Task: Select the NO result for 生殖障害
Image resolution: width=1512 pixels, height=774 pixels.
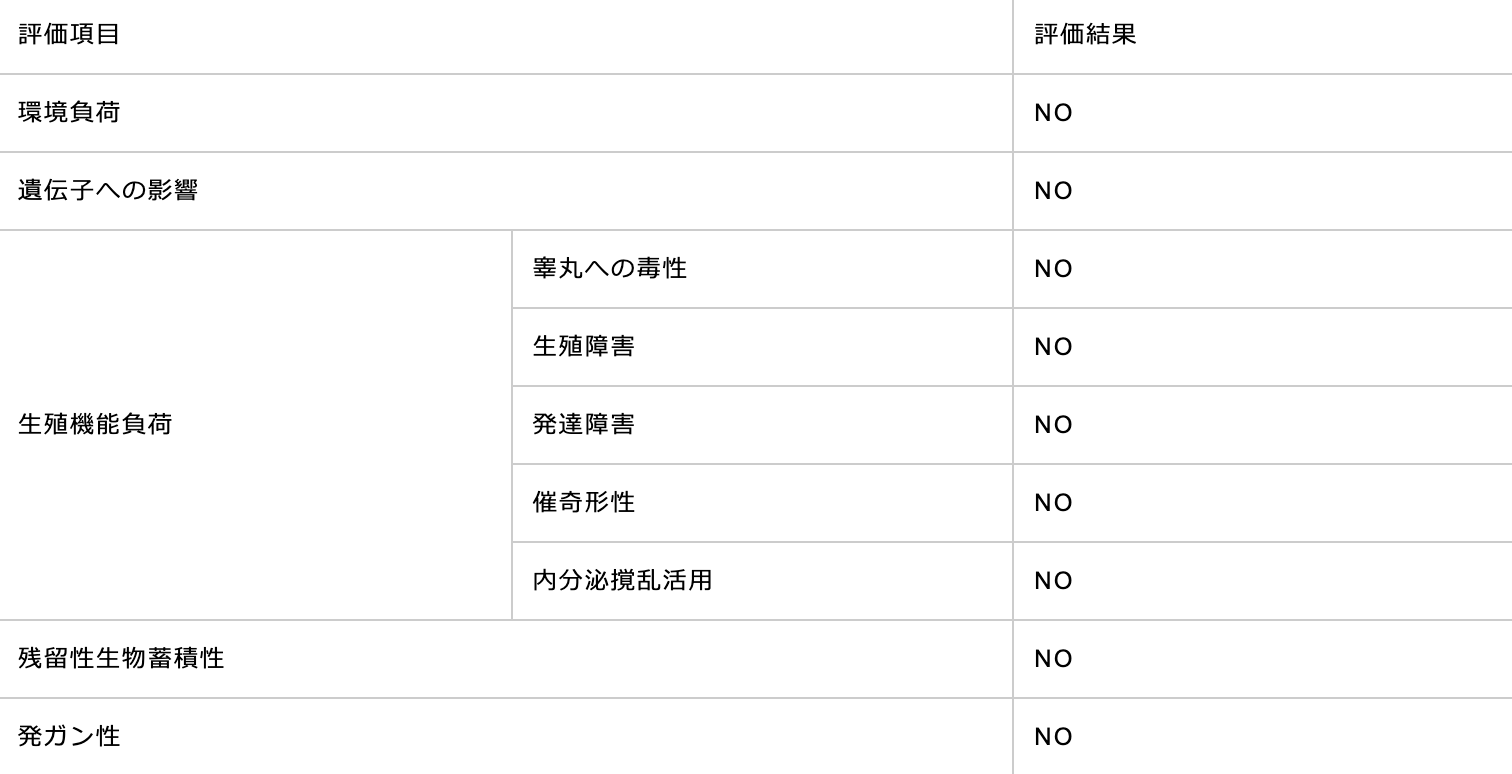Action: pyautogui.click(x=1263, y=347)
